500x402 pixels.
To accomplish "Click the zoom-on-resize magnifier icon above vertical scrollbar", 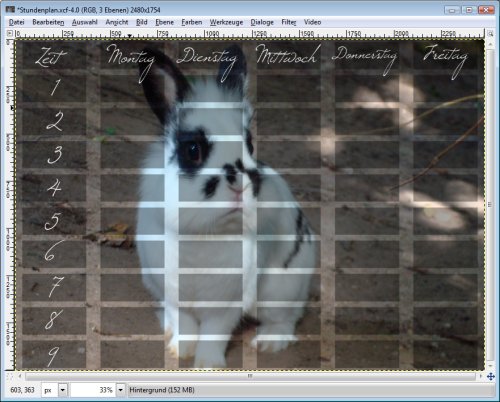I will tap(490, 34).
